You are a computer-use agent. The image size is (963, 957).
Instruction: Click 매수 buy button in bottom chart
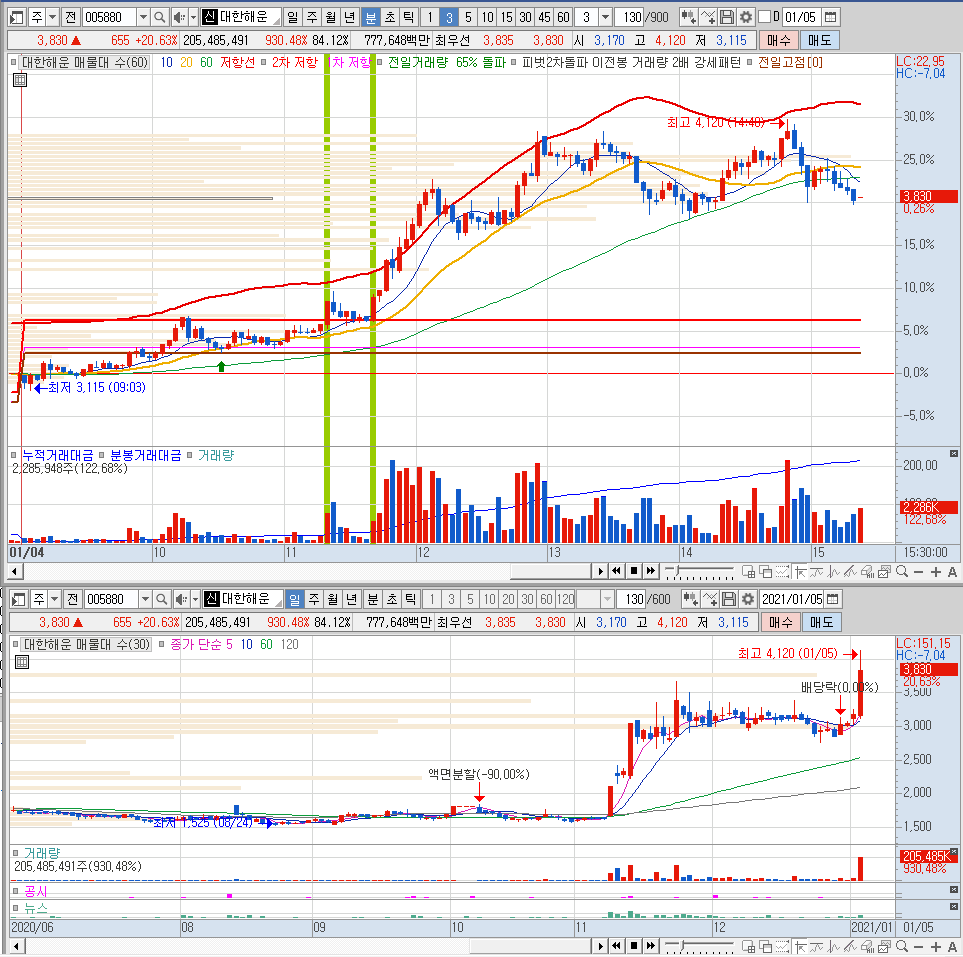pos(781,622)
